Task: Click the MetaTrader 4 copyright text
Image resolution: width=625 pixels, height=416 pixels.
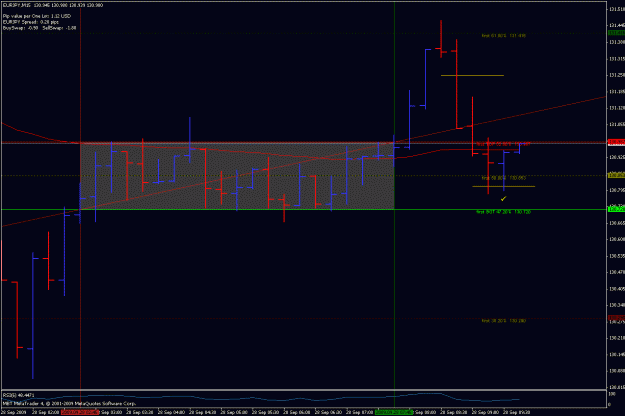Action: [x=69, y=404]
